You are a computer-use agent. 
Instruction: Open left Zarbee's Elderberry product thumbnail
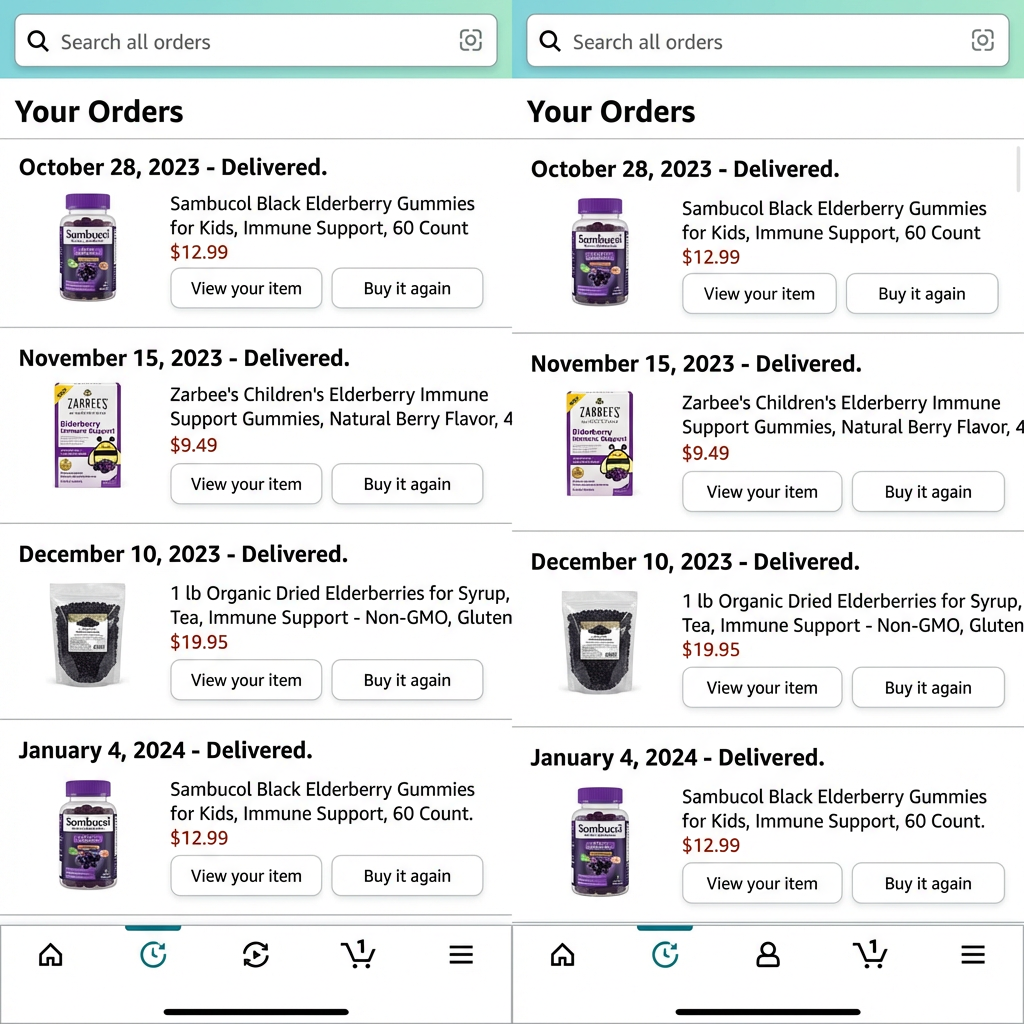point(88,436)
